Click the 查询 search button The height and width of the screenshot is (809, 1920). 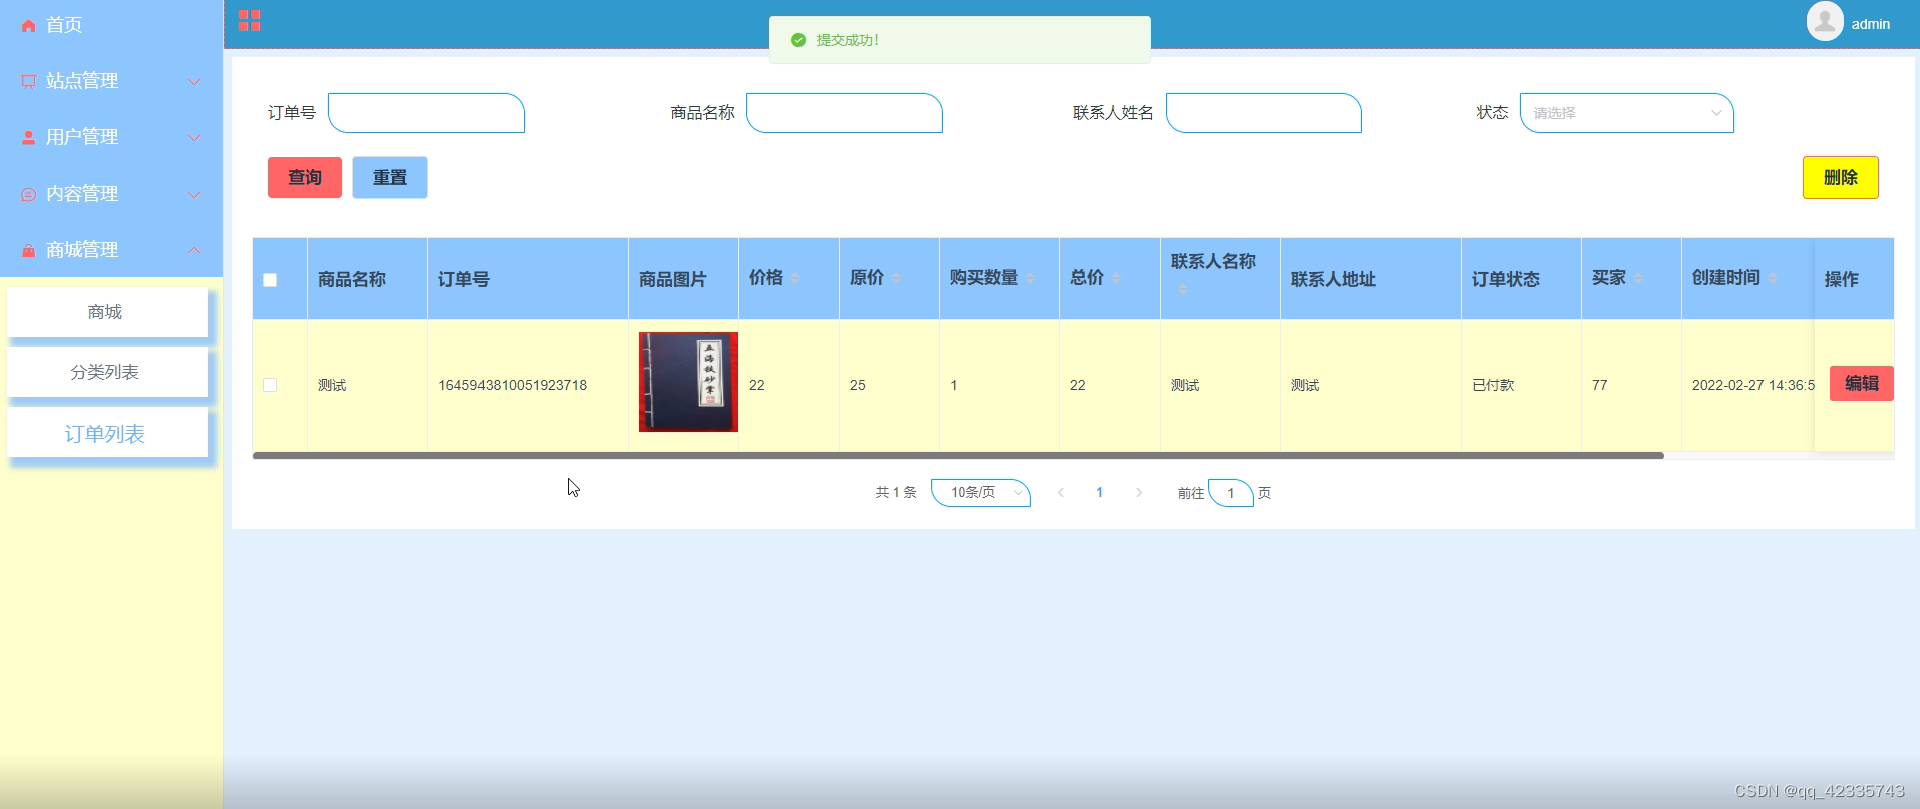[x=305, y=178]
